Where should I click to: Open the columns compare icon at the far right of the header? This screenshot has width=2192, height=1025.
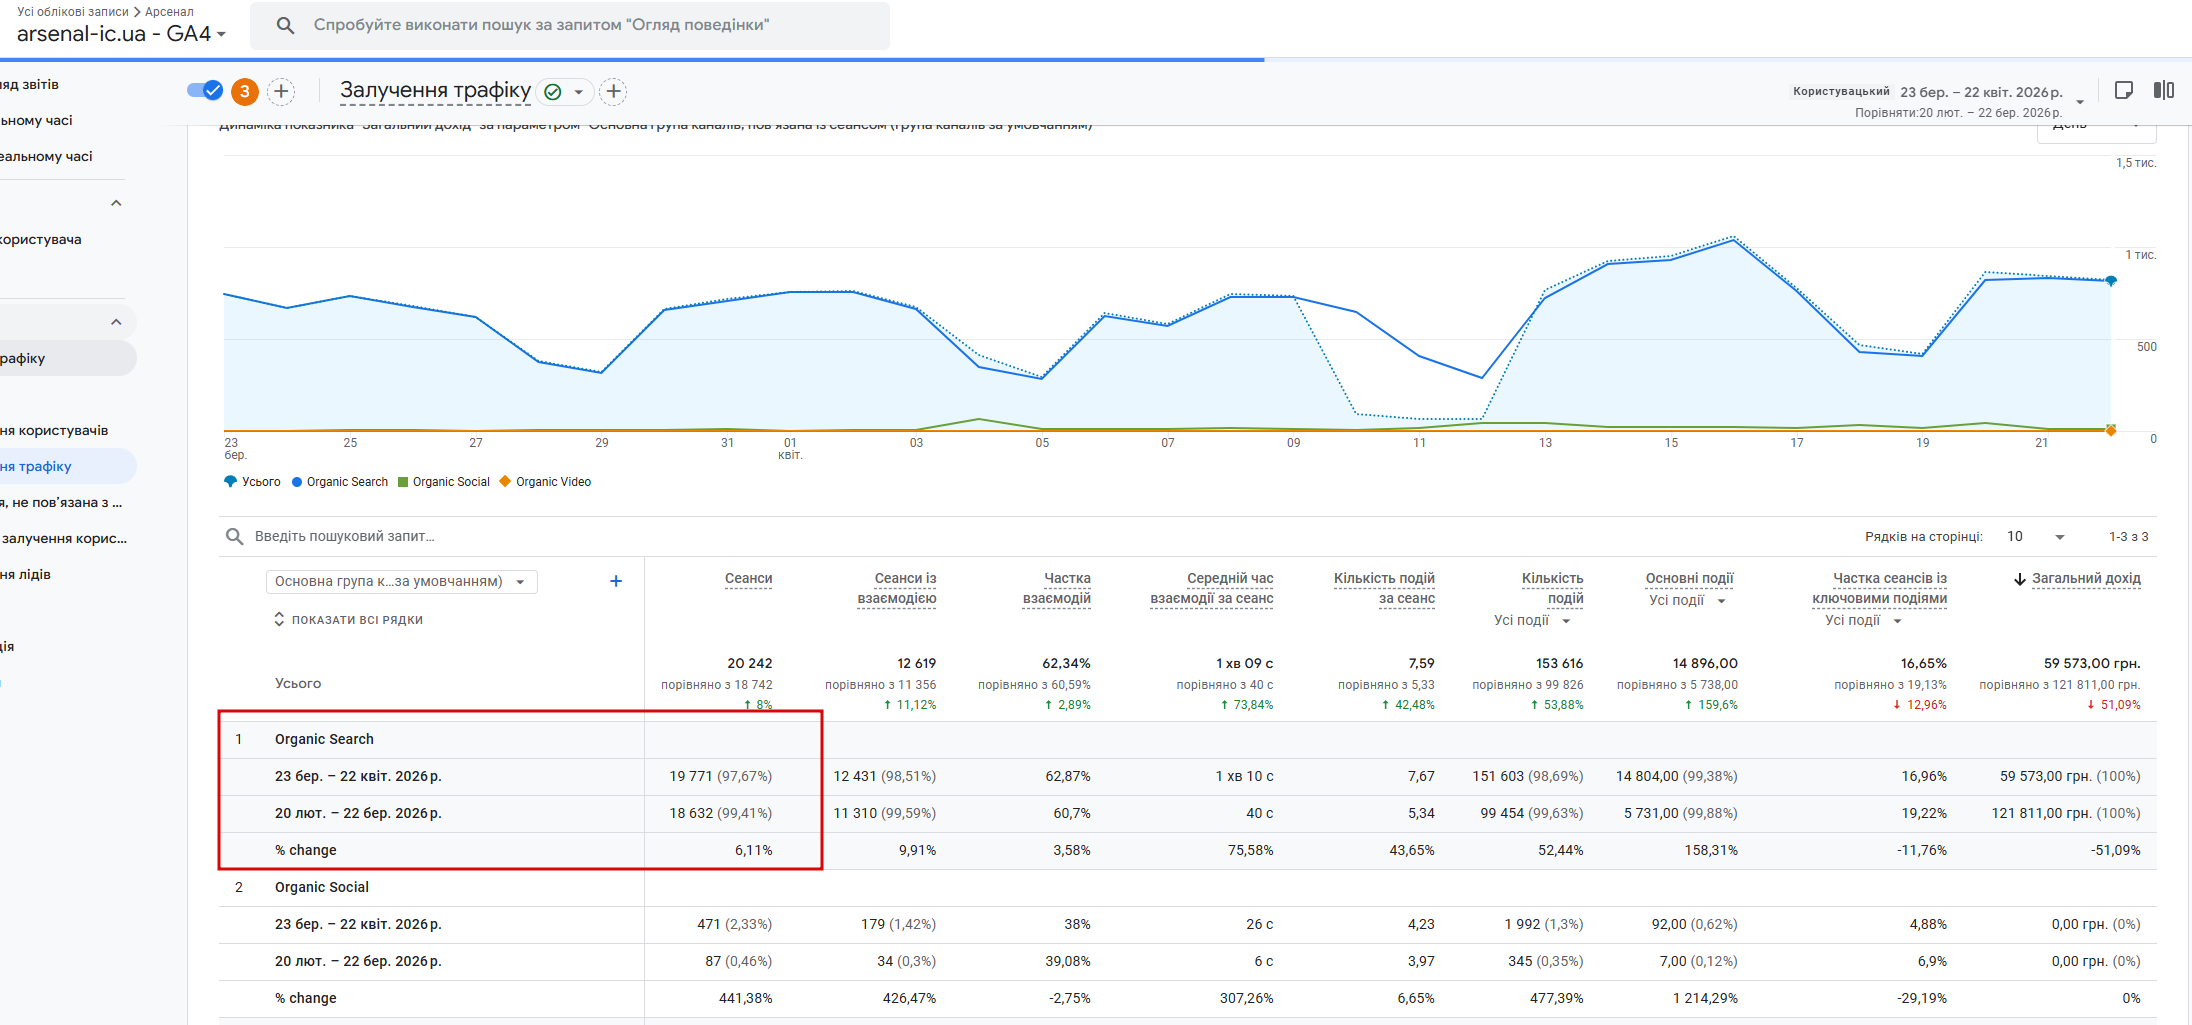point(2164,90)
